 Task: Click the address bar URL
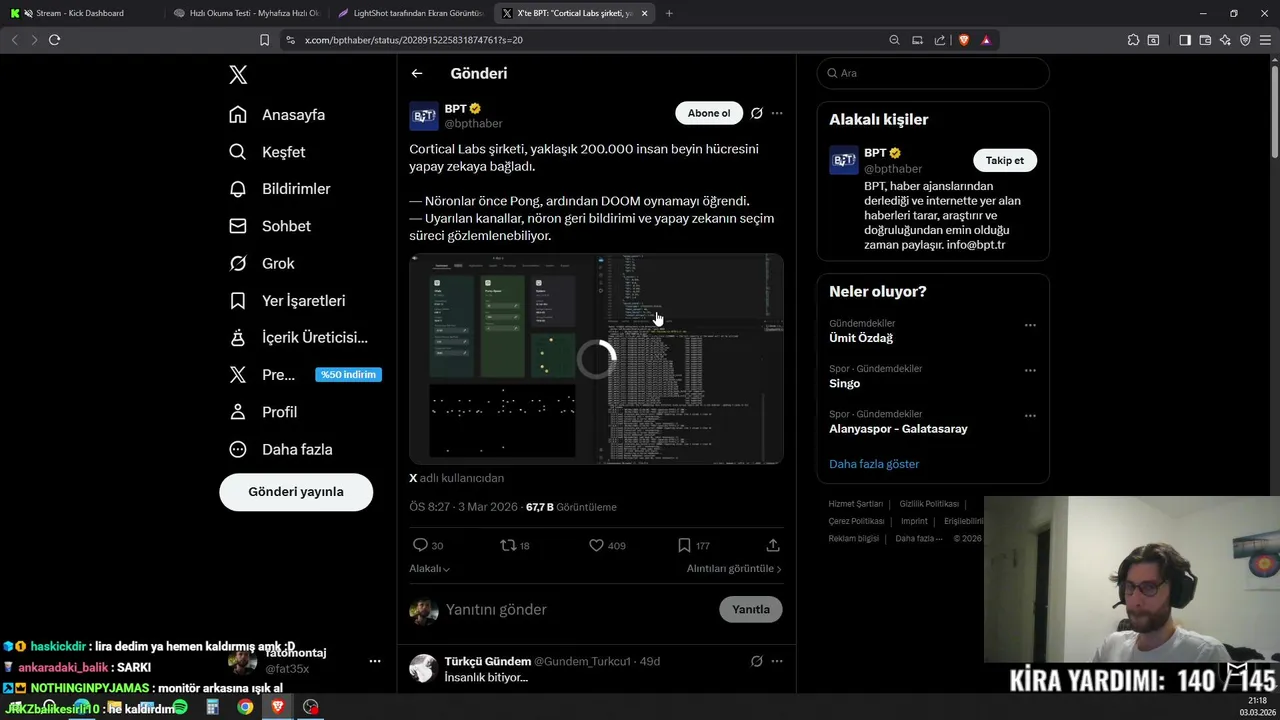414,40
